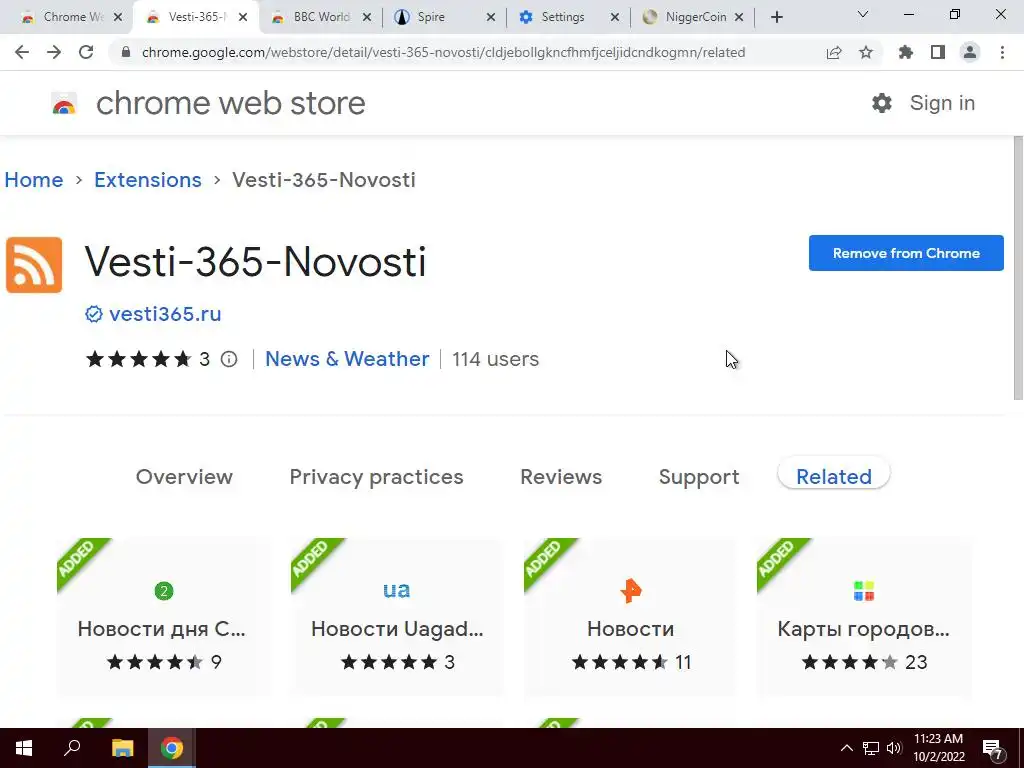Viewport: 1024px width, 768px height.
Task: Sign in to the web store
Action: click(942, 103)
